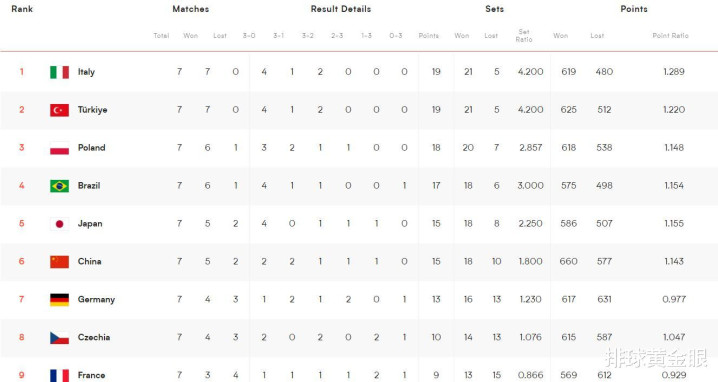The width and height of the screenshot is (718, 382).
Task: Click the Italy flag icon
Action: point(60,72)
